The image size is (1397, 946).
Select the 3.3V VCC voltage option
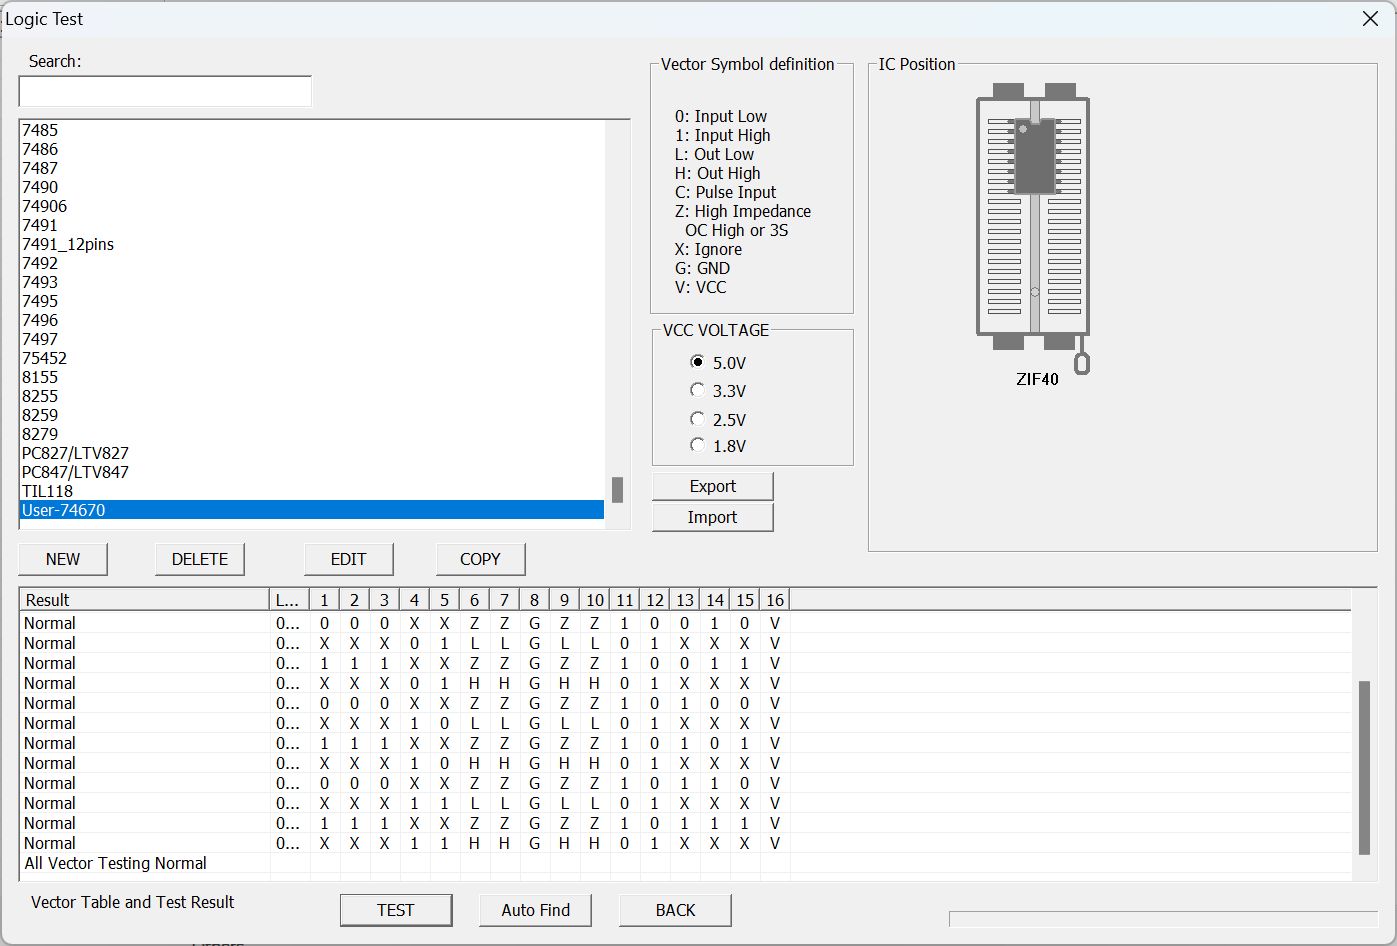(698, 390)
